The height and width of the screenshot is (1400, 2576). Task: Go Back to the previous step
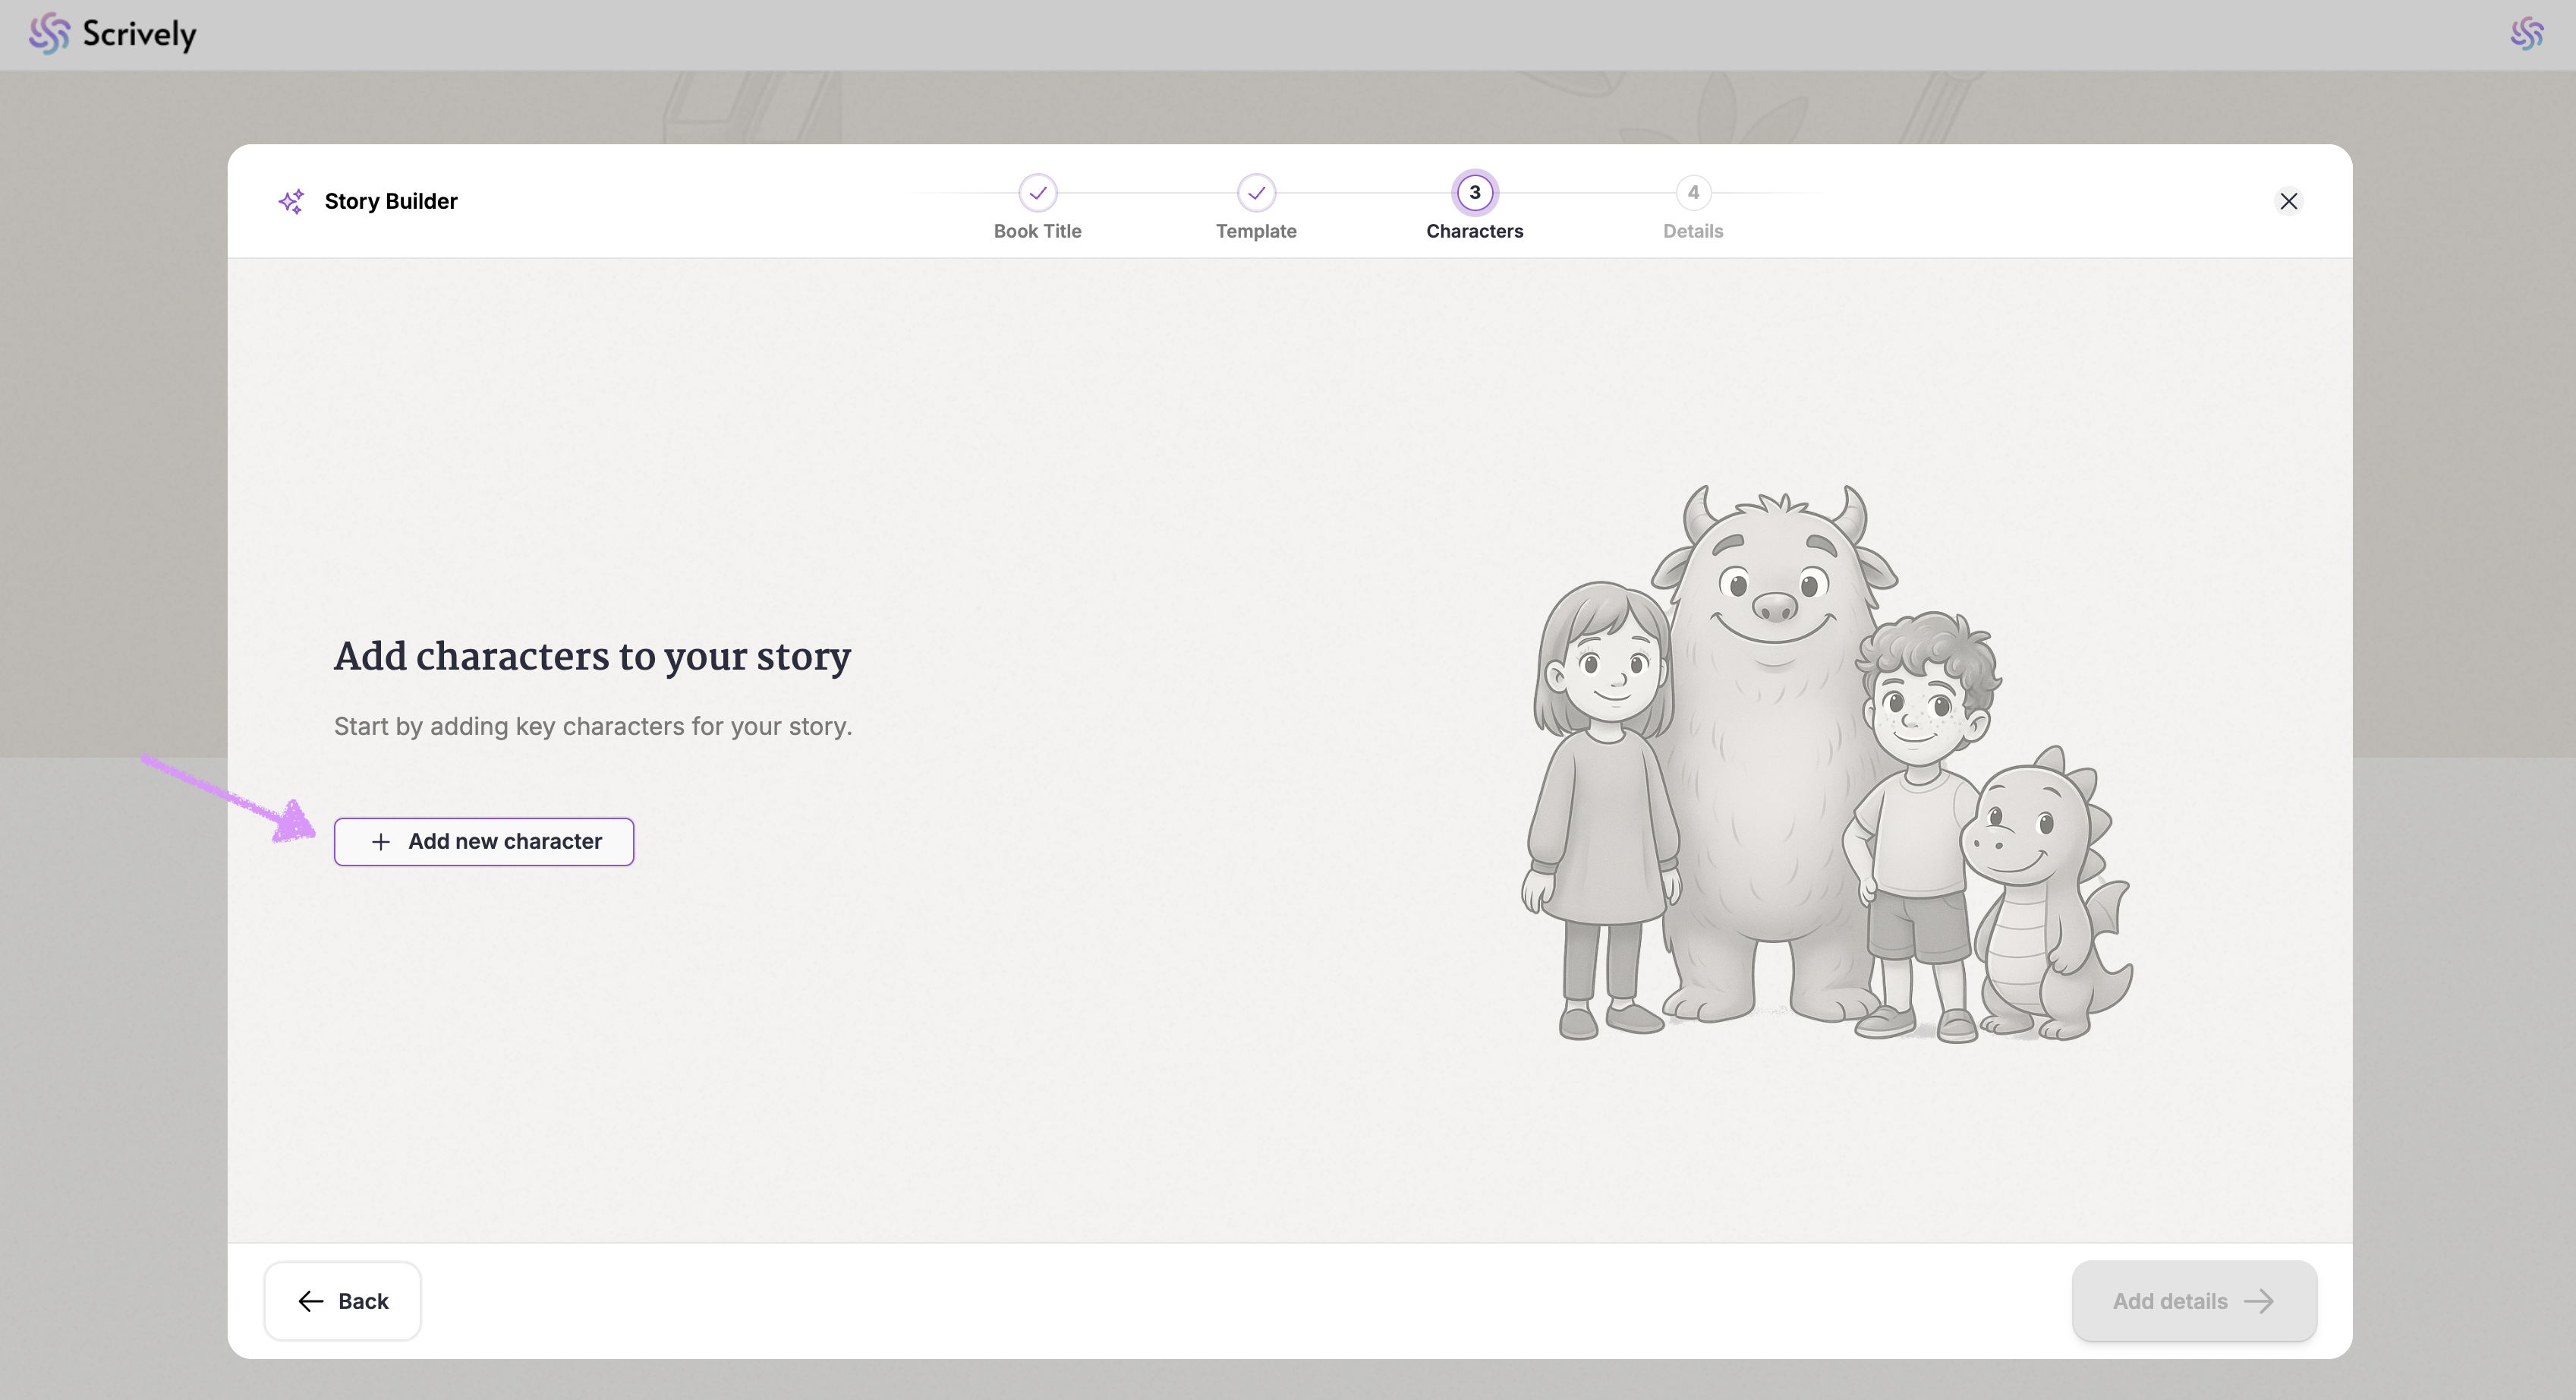coord(343,1301)
